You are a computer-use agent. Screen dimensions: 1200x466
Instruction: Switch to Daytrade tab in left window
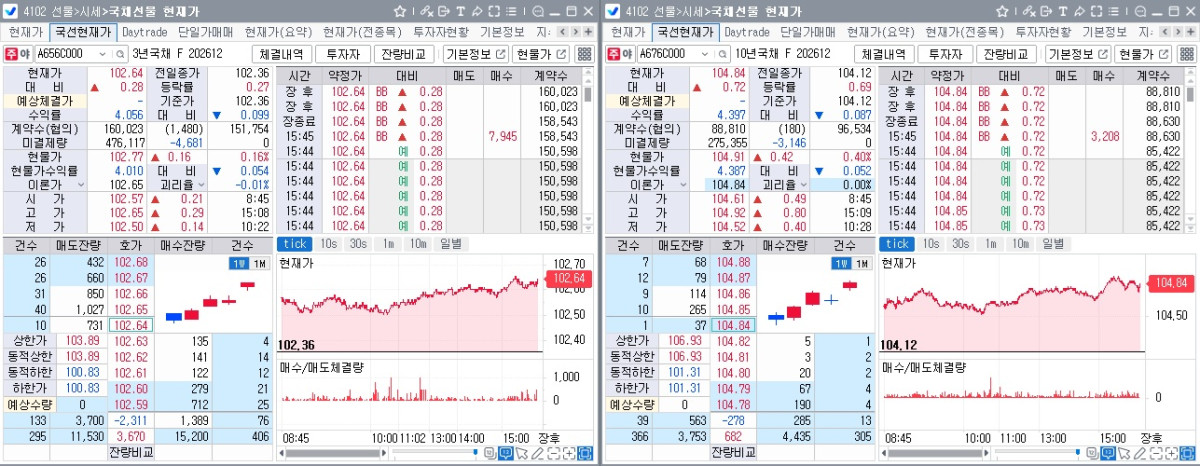[146, 32]
